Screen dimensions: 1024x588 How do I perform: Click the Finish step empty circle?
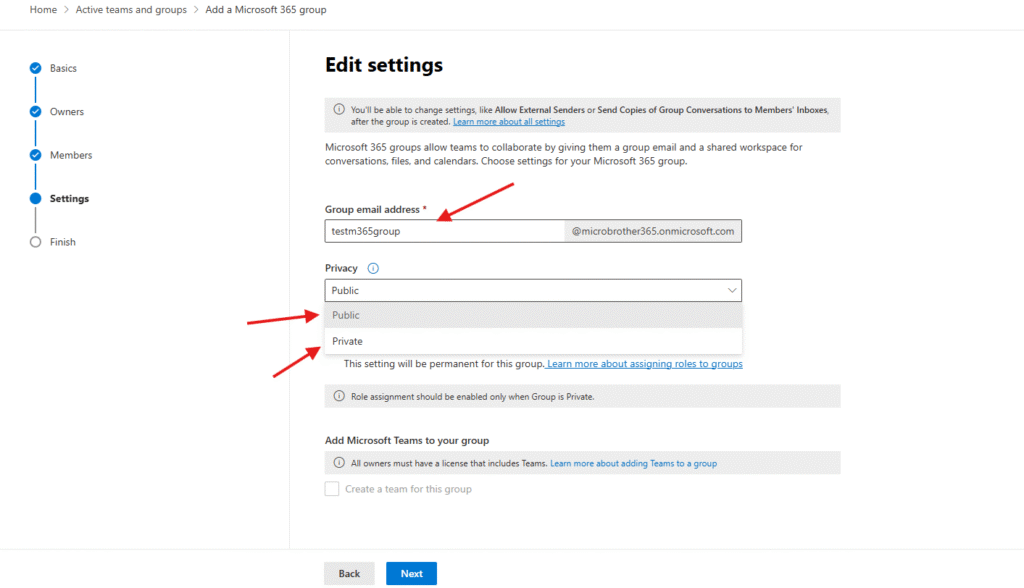click(36, 242)
